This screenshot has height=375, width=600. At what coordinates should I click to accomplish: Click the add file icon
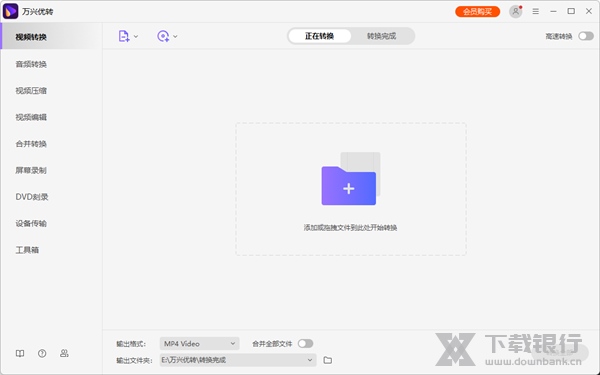click(124, 36)
